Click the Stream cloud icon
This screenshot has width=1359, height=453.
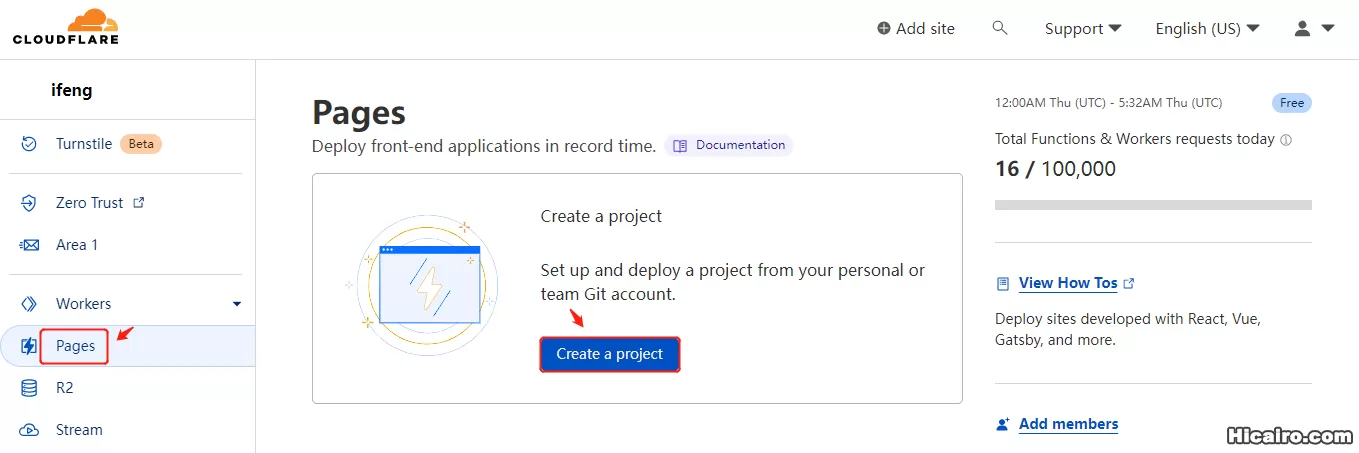pyautogui.click(x=29, y=430)
